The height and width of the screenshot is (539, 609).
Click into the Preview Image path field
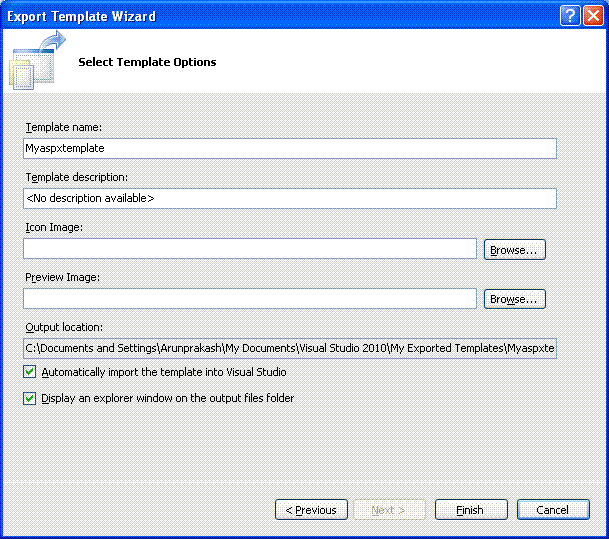(x=250, y=299)
